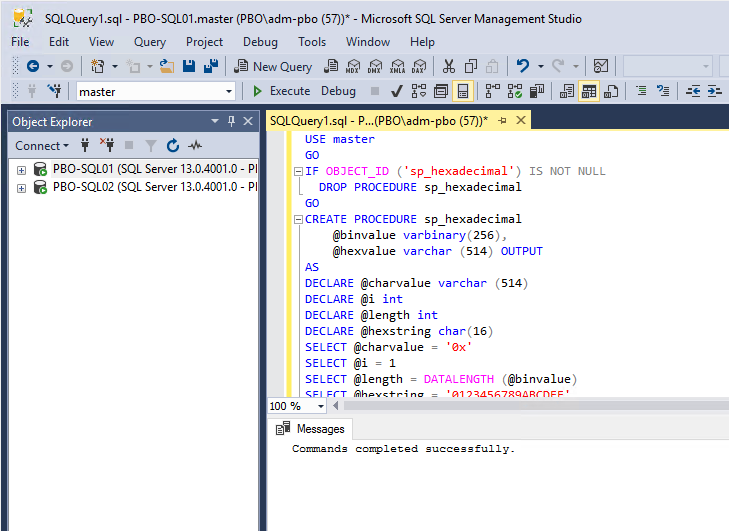Viewport: 729px width, 531px height.
Task: Click the Copy icon
Action: click(x=471, y=66)
